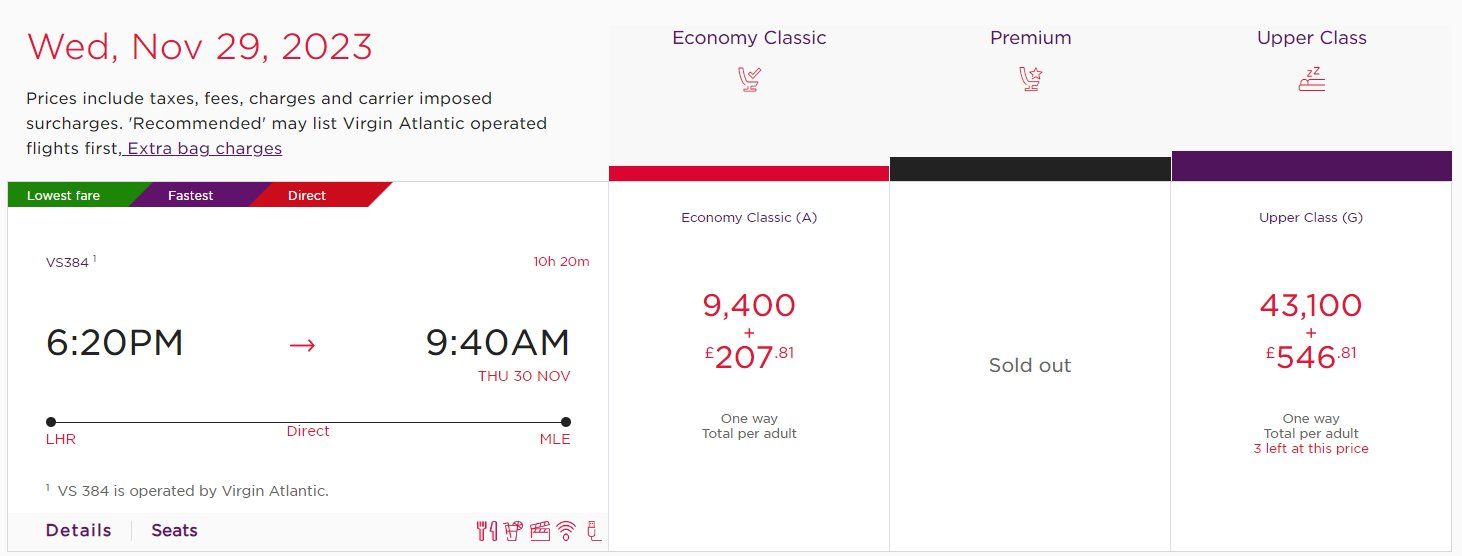Click the Sold out Premium fare cell
This screenshot has height=556, width=1462.
point(1030,366)
